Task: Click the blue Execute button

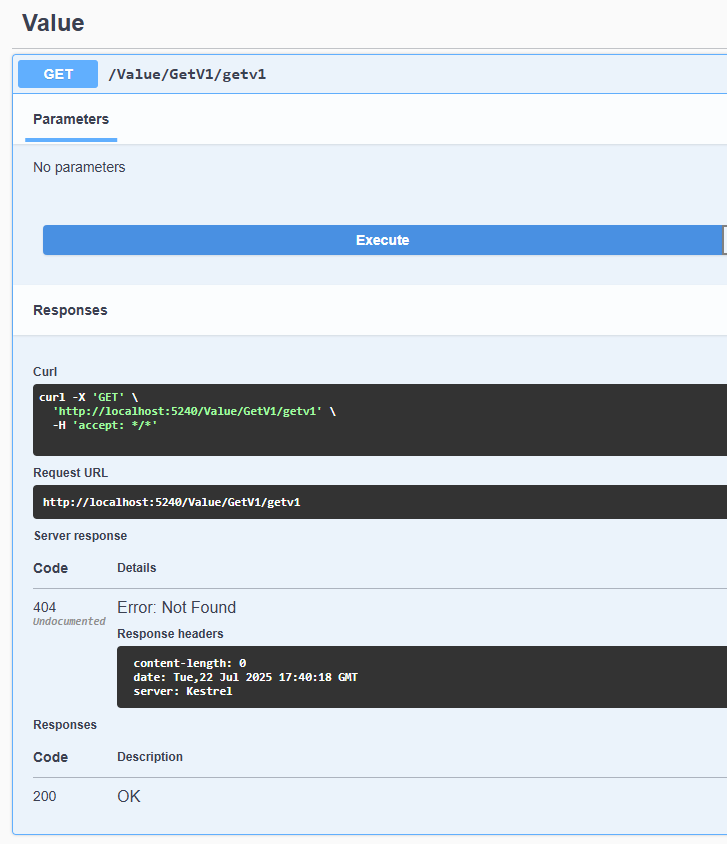Action: tap(383, 240)
